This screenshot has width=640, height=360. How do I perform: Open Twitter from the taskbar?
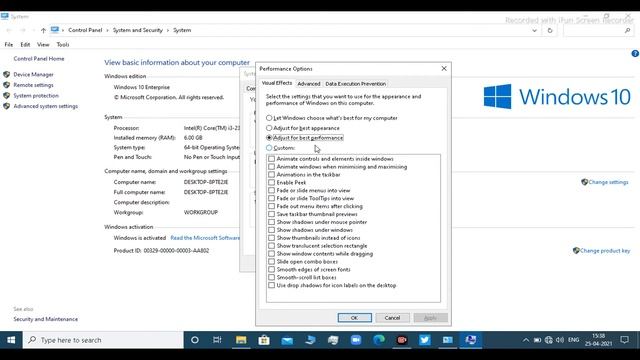[424, 340]
